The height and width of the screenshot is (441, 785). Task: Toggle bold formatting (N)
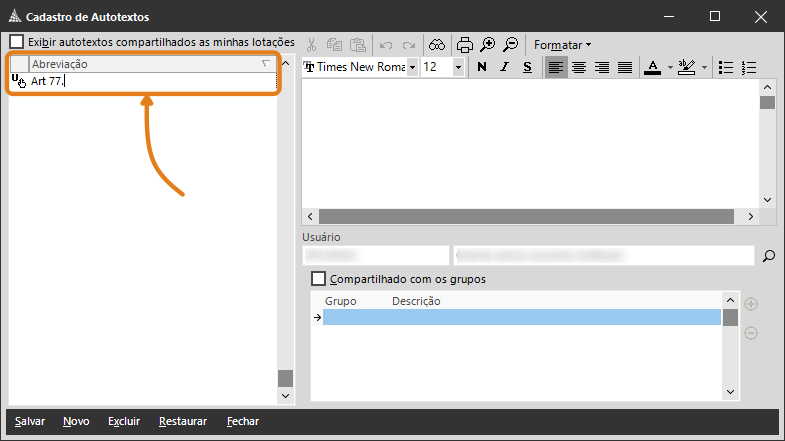tap(482, 67)
